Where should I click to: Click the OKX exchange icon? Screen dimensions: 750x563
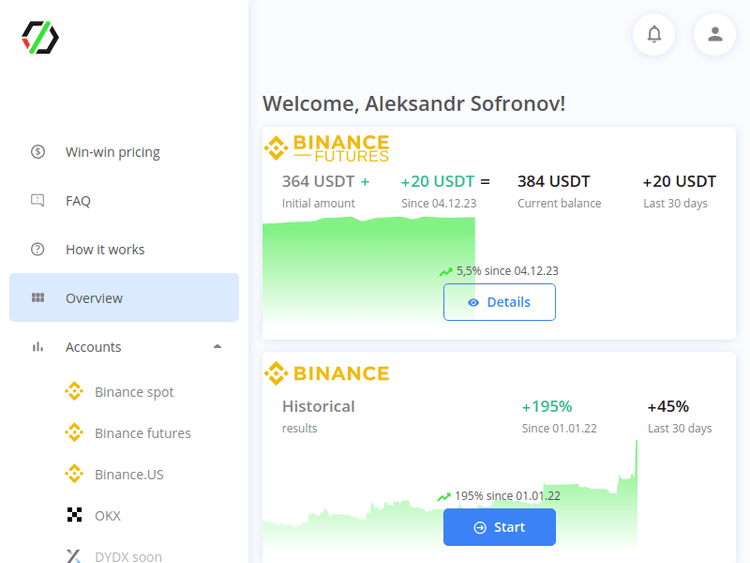point(74,515)
